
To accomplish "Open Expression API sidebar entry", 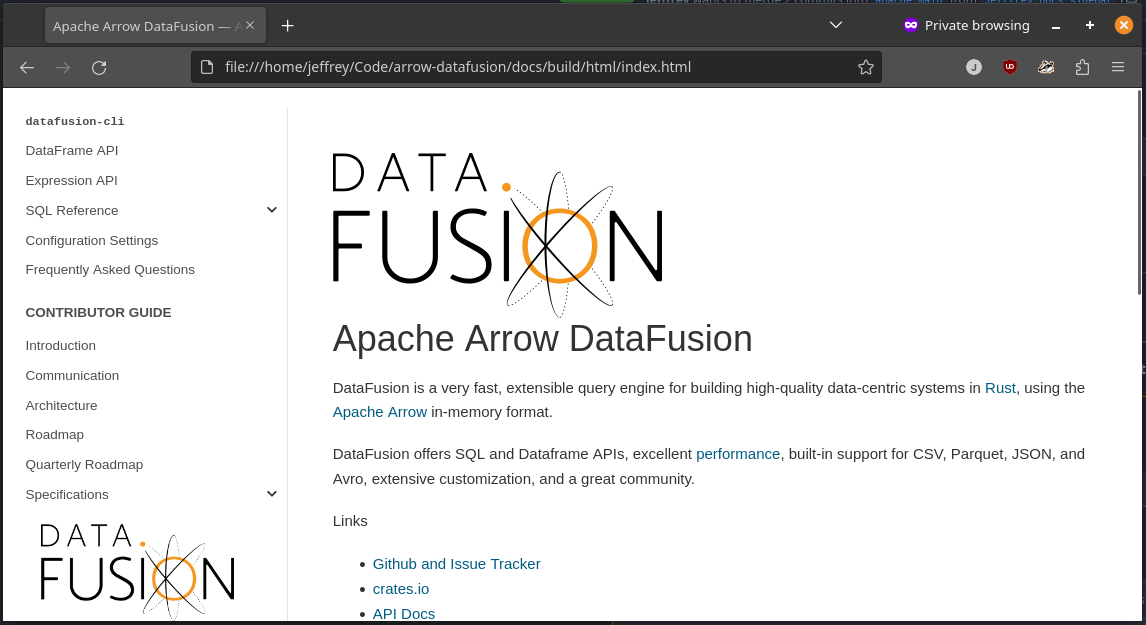I will point(72,181).
